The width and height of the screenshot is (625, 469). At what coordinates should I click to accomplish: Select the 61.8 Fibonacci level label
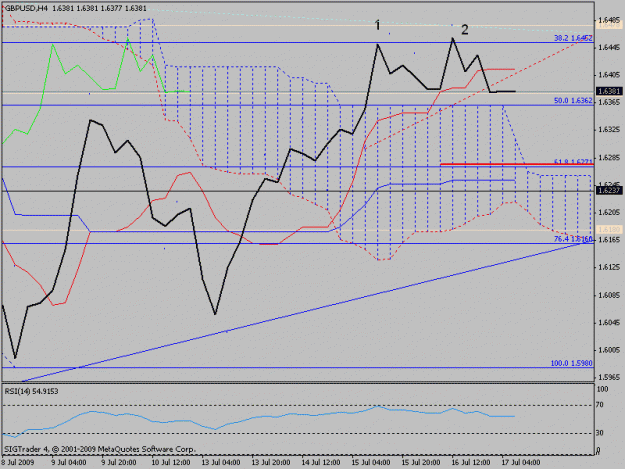pos(573,162)
